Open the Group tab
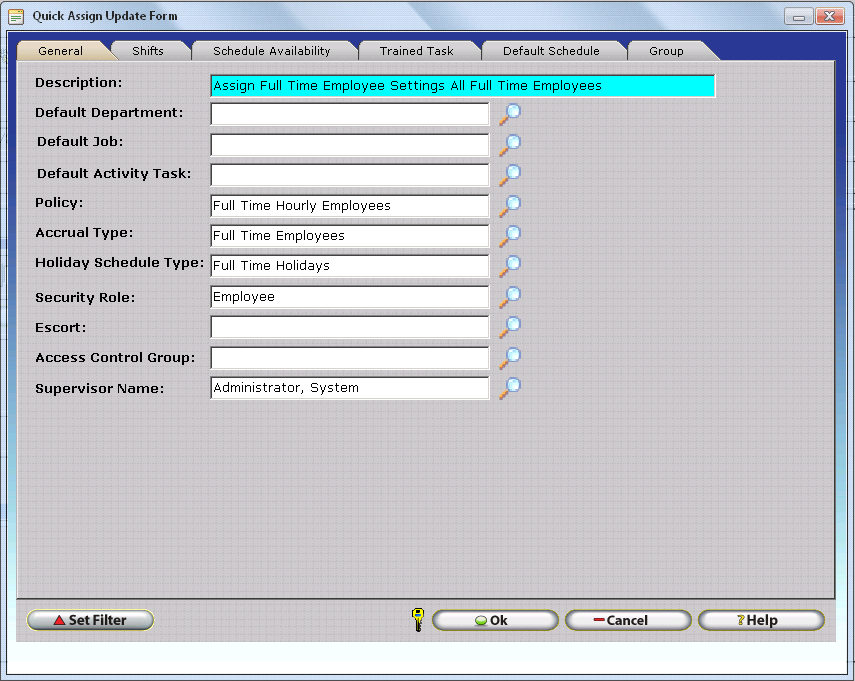This screenshot has width=855, height=681. [x=666, y=51]
